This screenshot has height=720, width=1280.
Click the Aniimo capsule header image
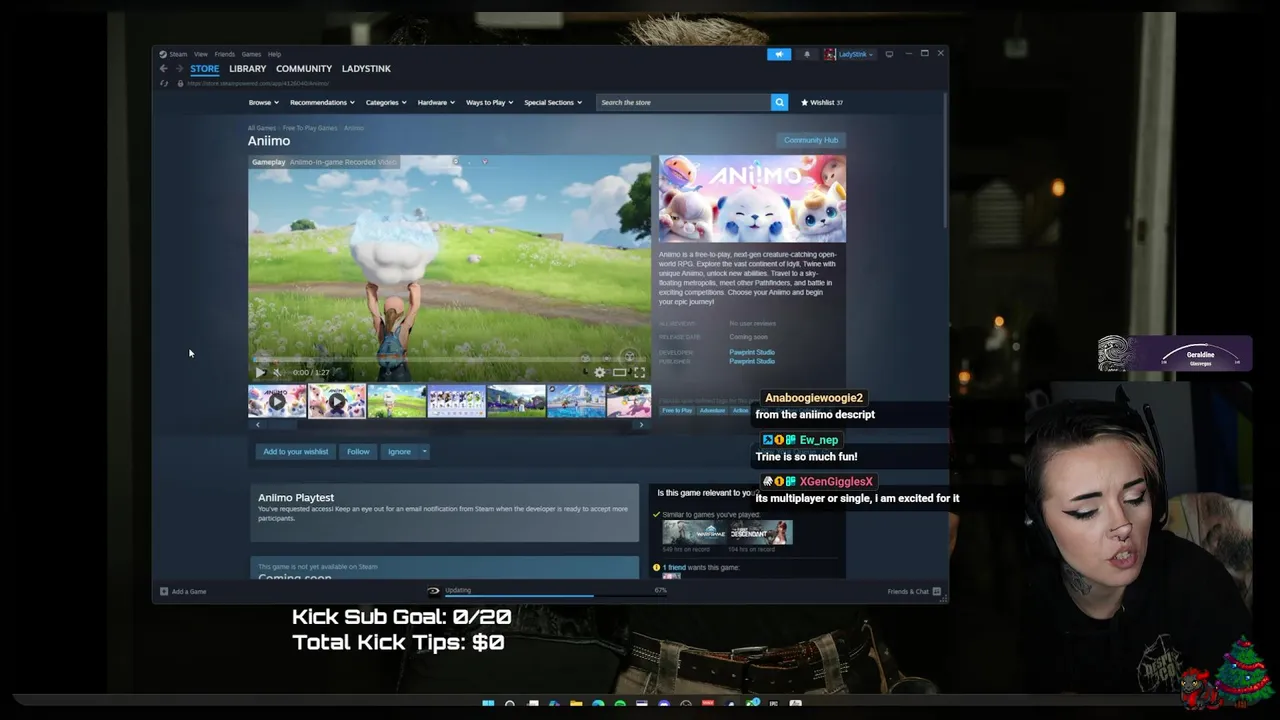752,199
